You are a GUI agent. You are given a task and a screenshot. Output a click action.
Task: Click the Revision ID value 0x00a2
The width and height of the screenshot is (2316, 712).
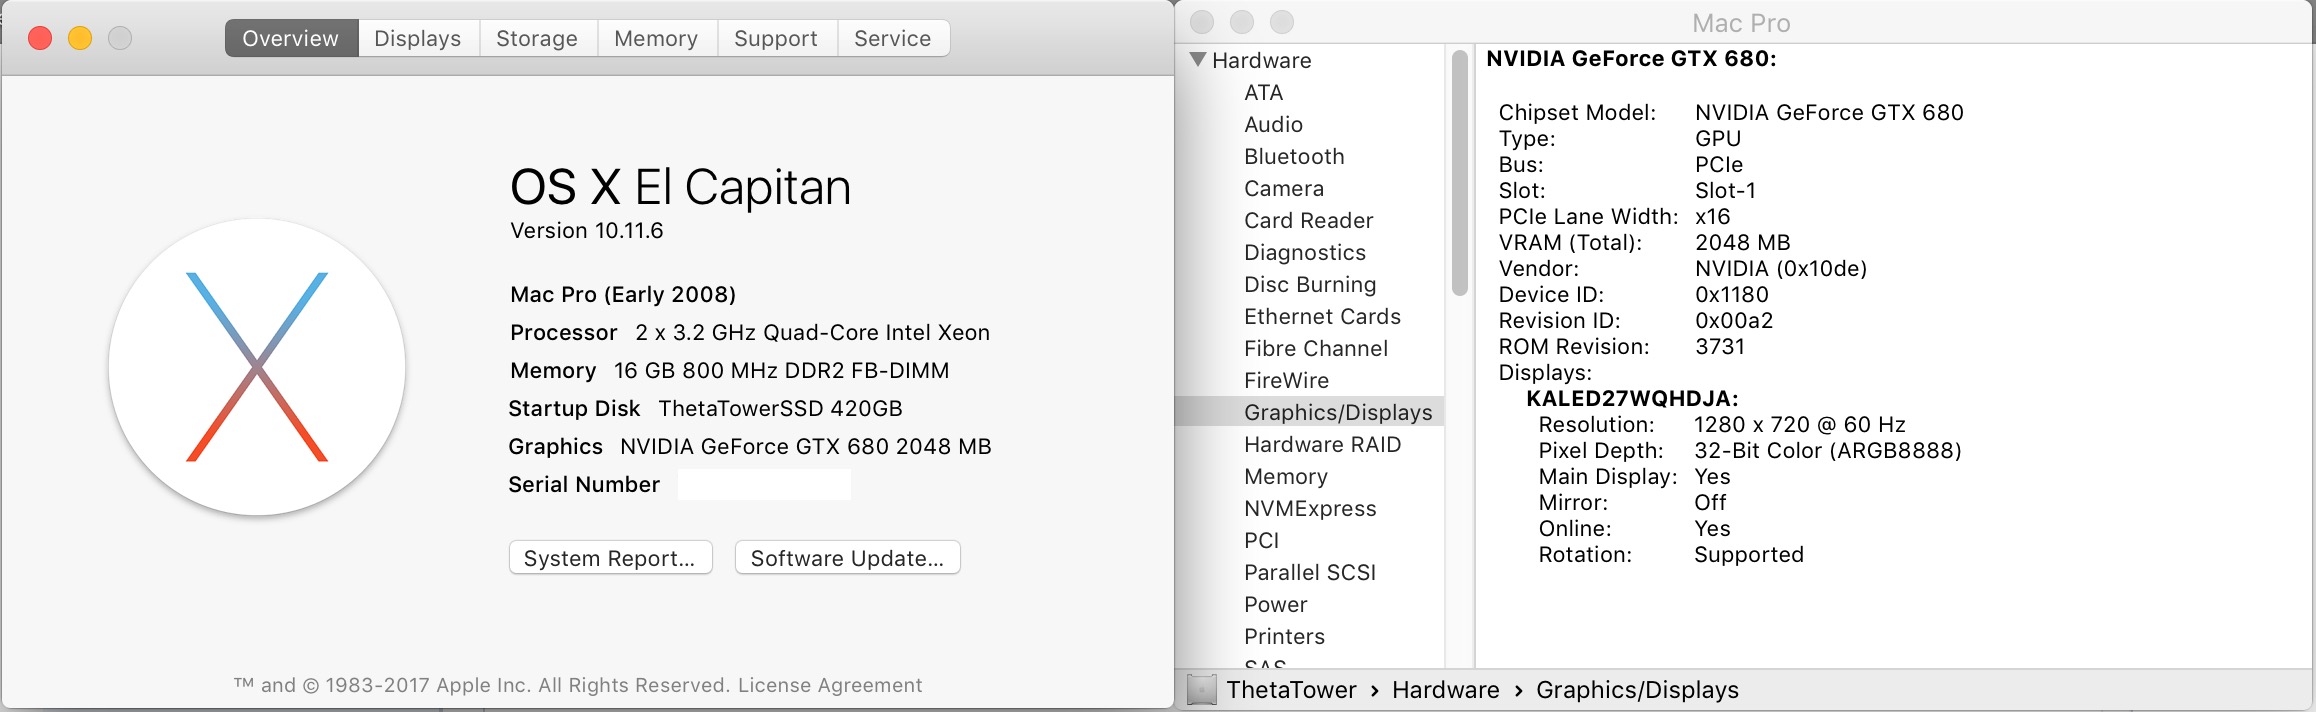pos(1734,320)
